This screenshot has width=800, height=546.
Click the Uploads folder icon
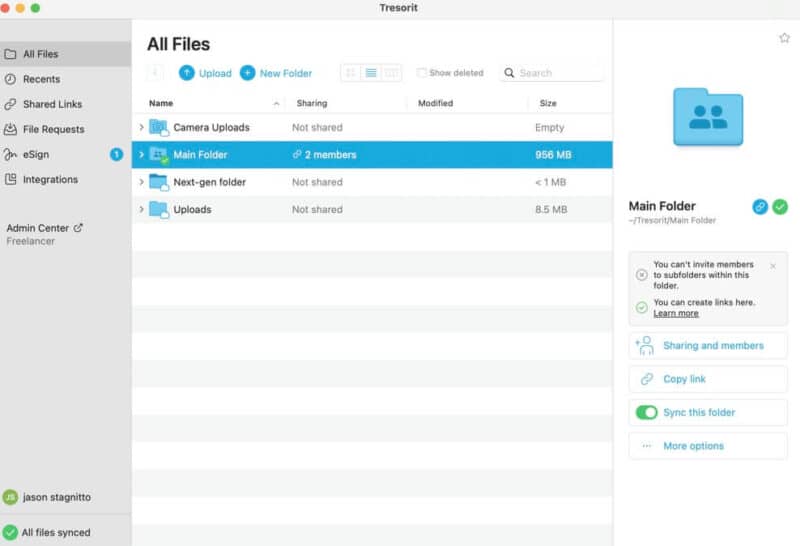coord(159,209)
